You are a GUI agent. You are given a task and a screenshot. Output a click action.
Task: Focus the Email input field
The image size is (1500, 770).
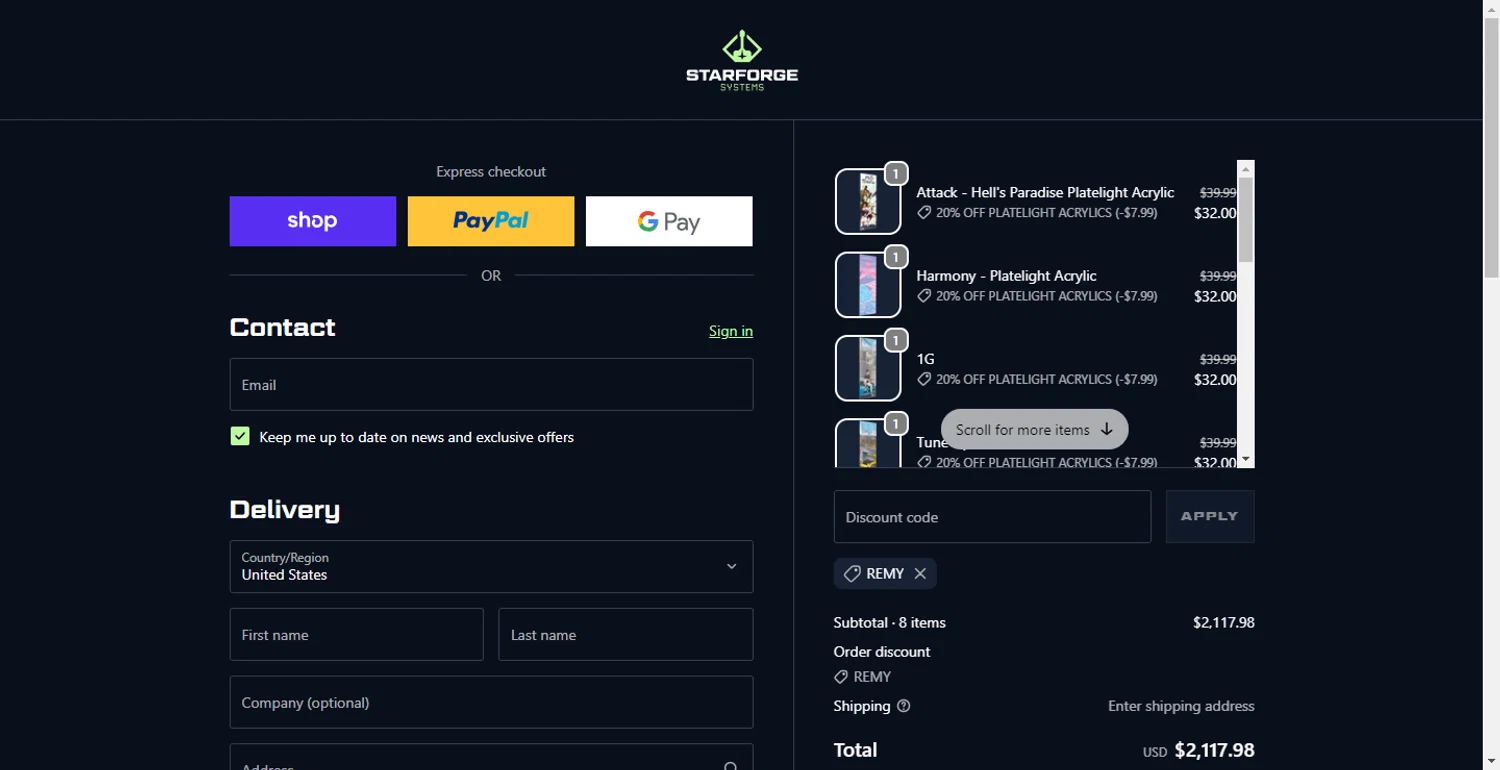[x=491, y=385]
